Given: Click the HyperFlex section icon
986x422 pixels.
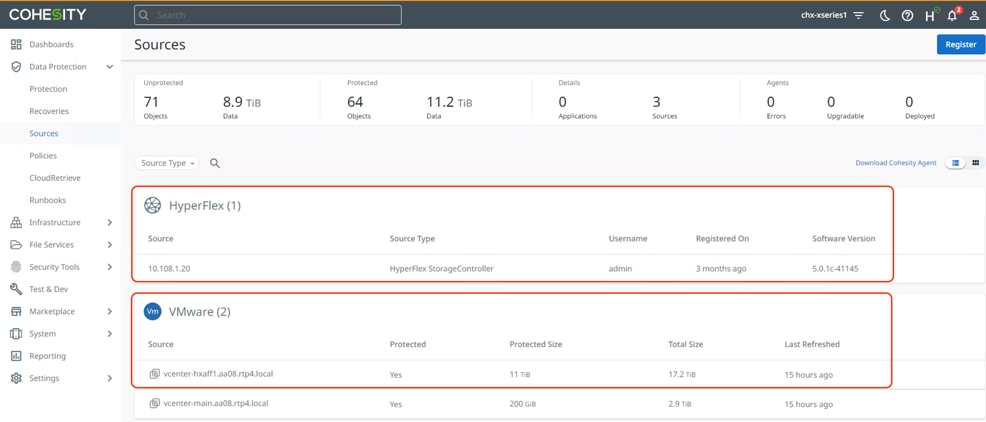Looking at the screenshot, I should click(x=153, y=205).
